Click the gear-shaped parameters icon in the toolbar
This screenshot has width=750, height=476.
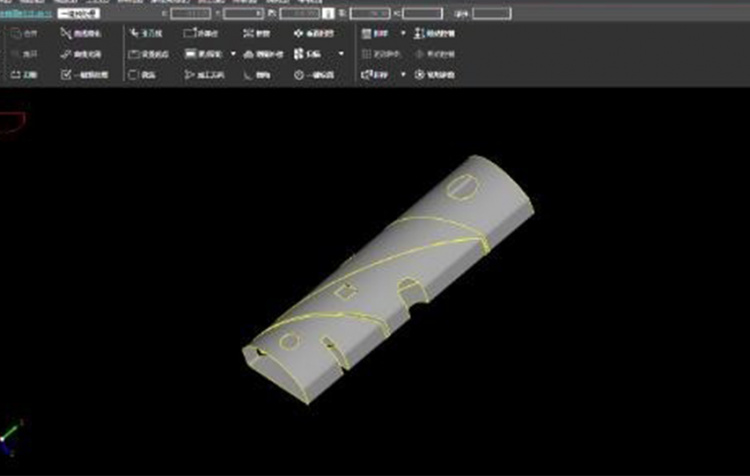(x=419, y=75)
